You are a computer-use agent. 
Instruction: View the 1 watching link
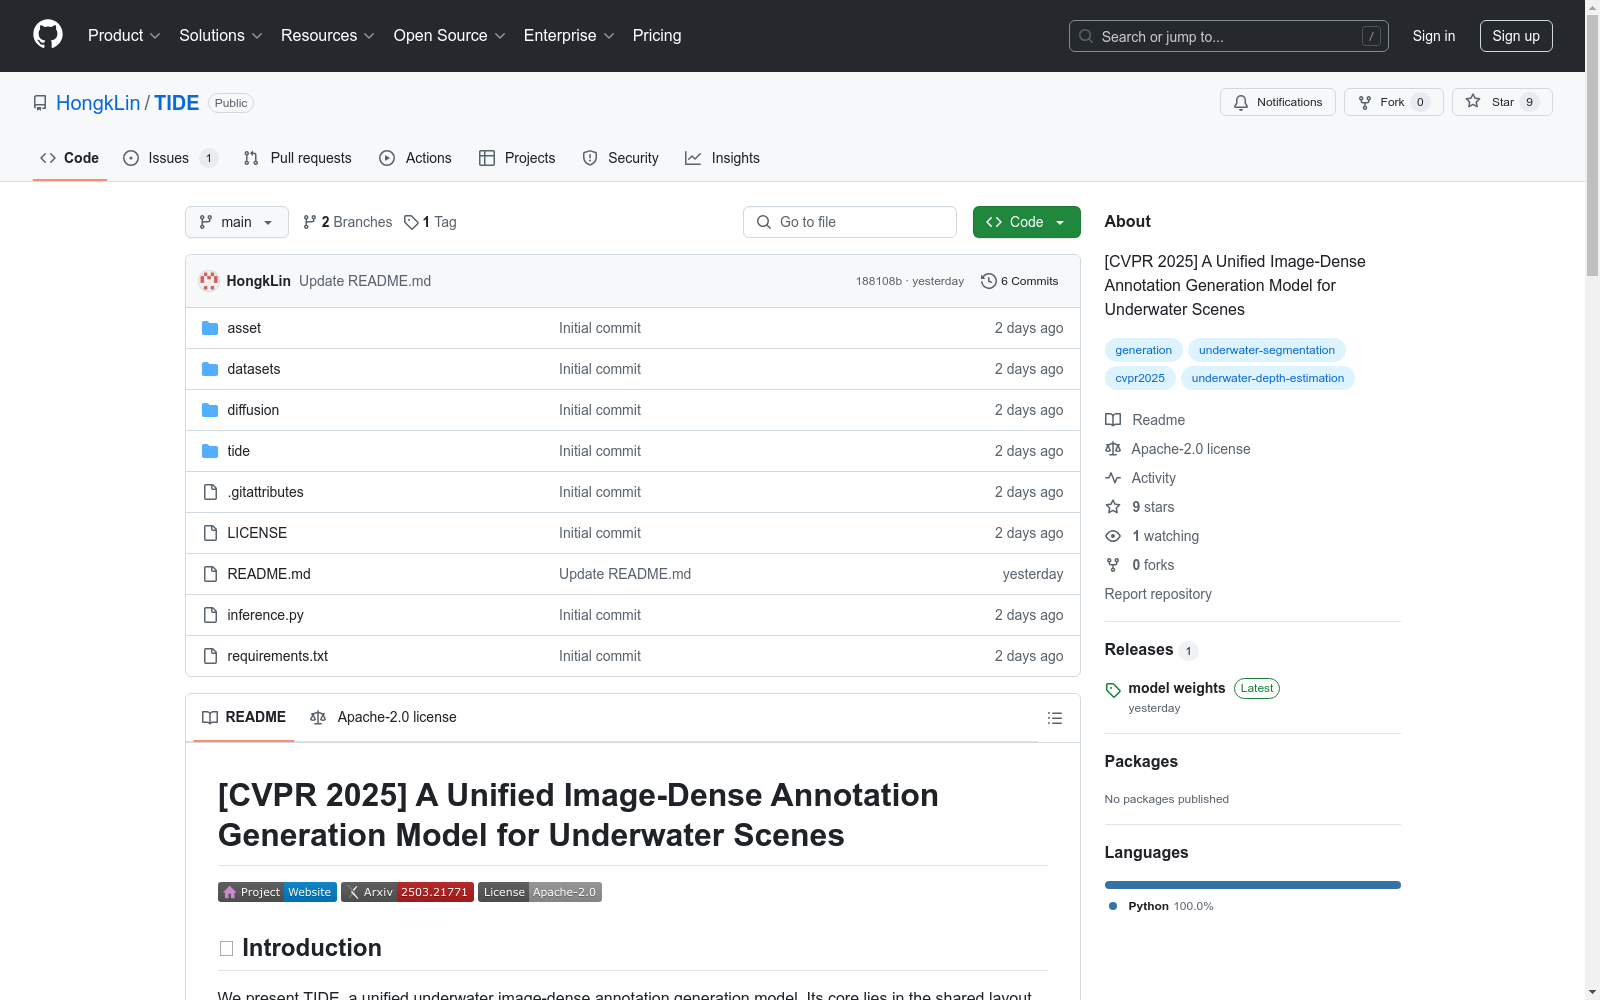click(x=1152, y=536)
